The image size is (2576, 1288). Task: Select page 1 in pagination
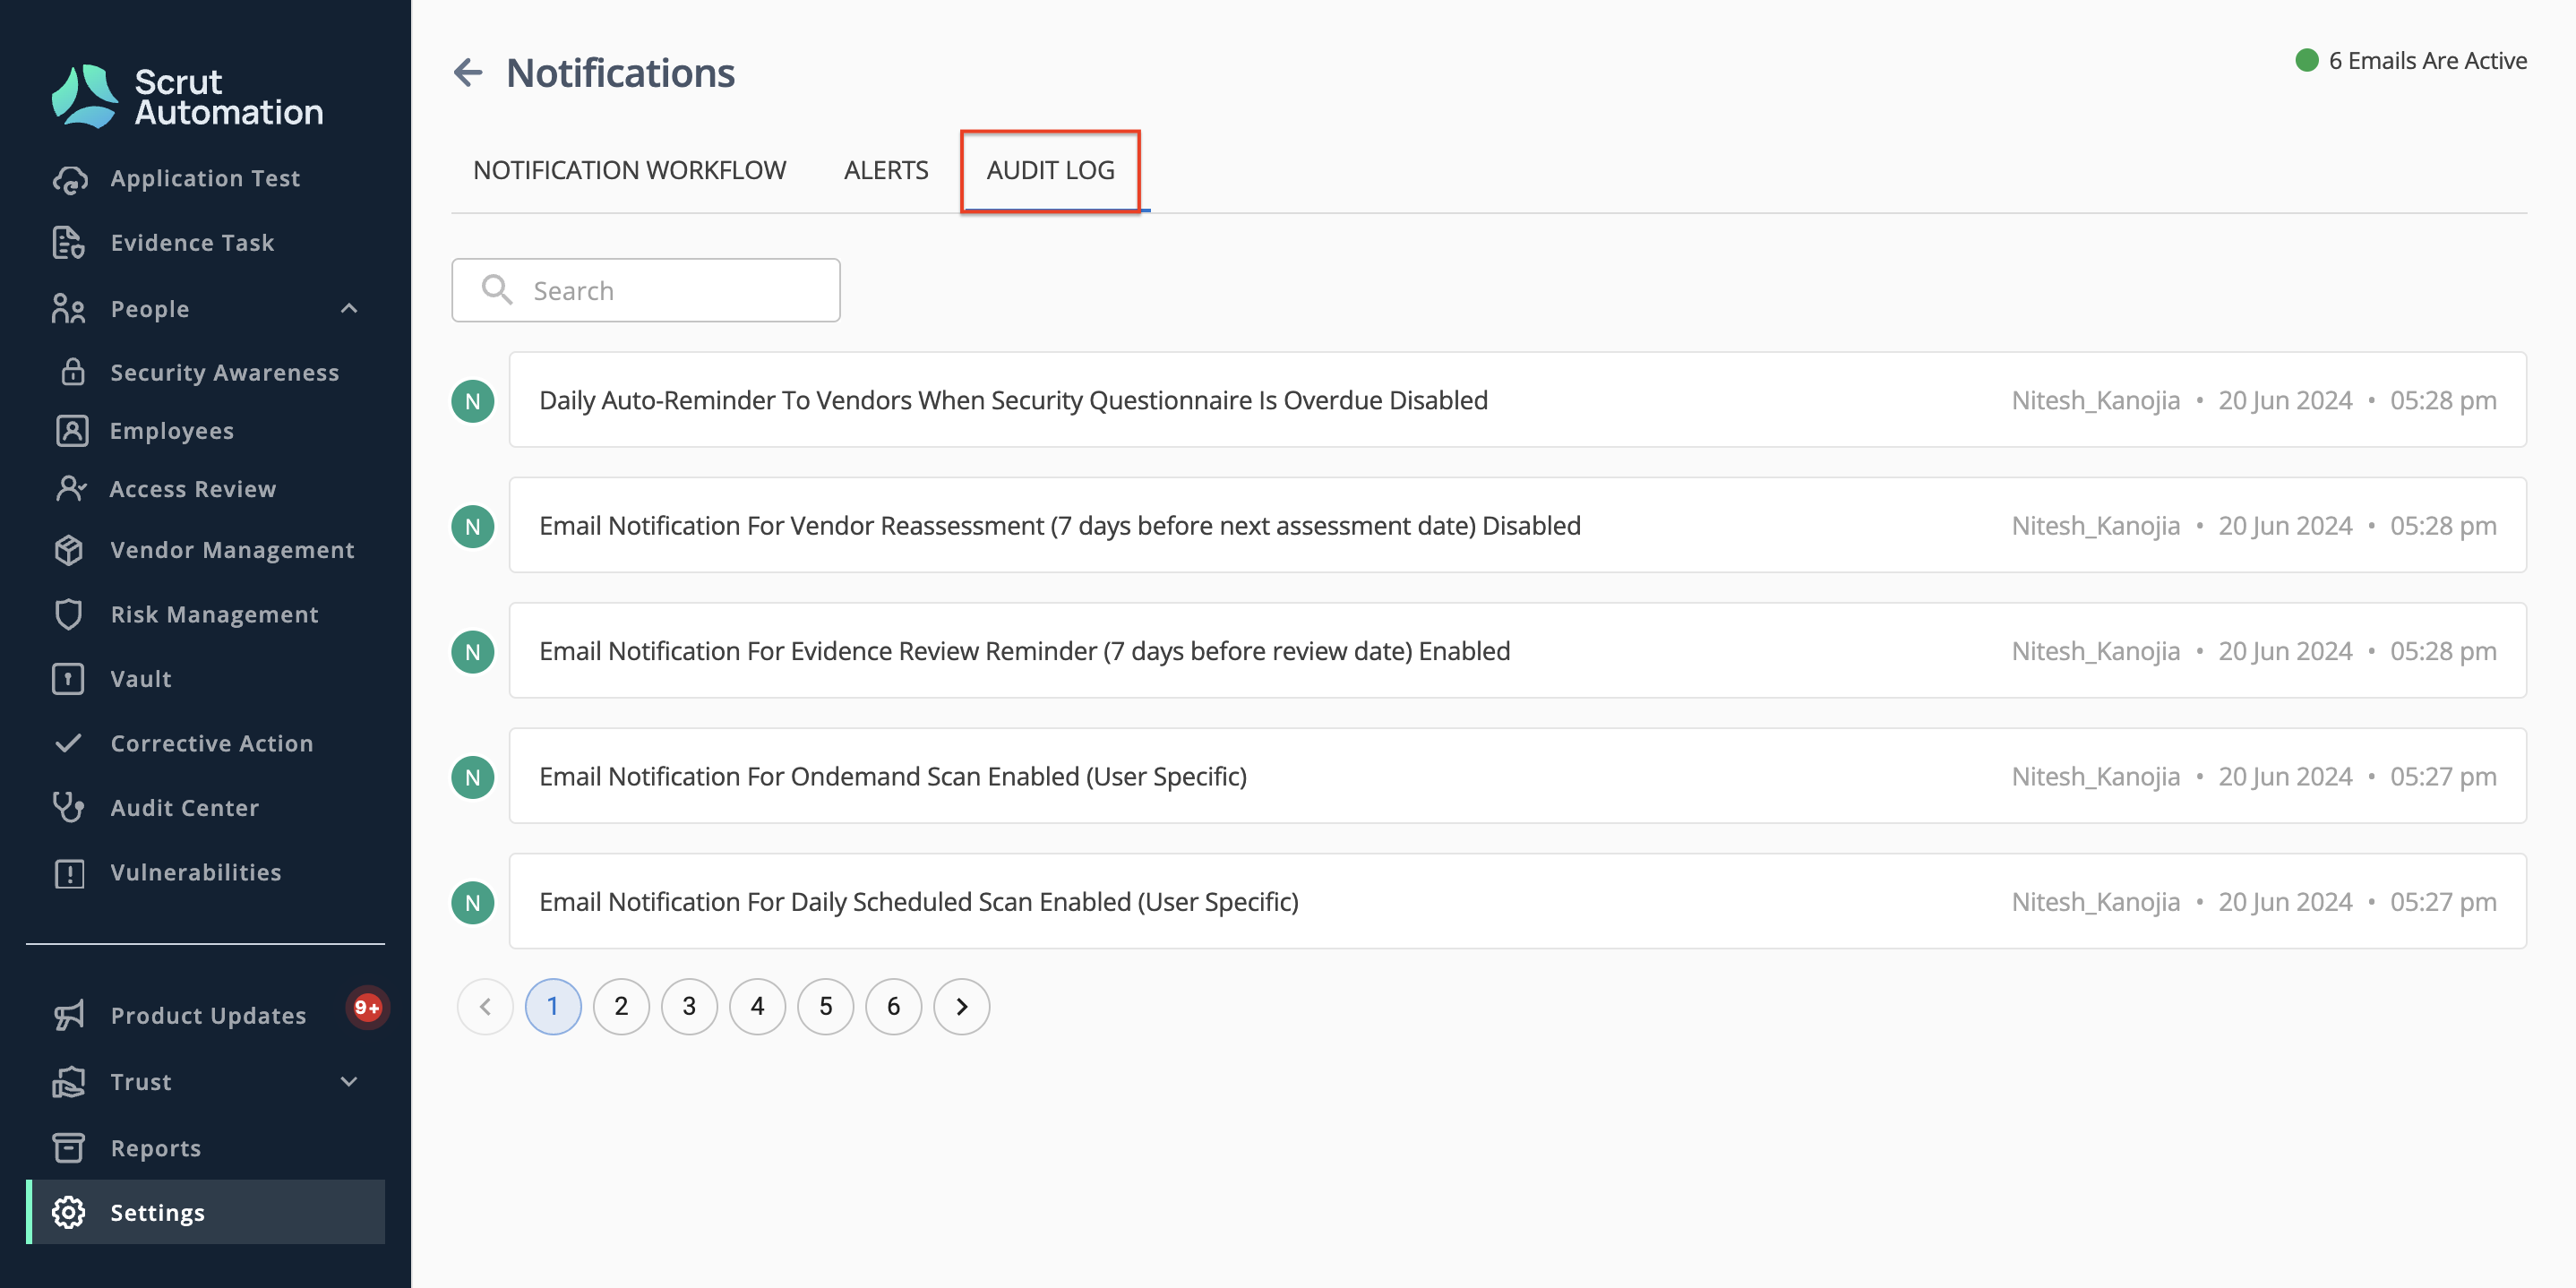pyautogui.click(x=553, y=1006)
